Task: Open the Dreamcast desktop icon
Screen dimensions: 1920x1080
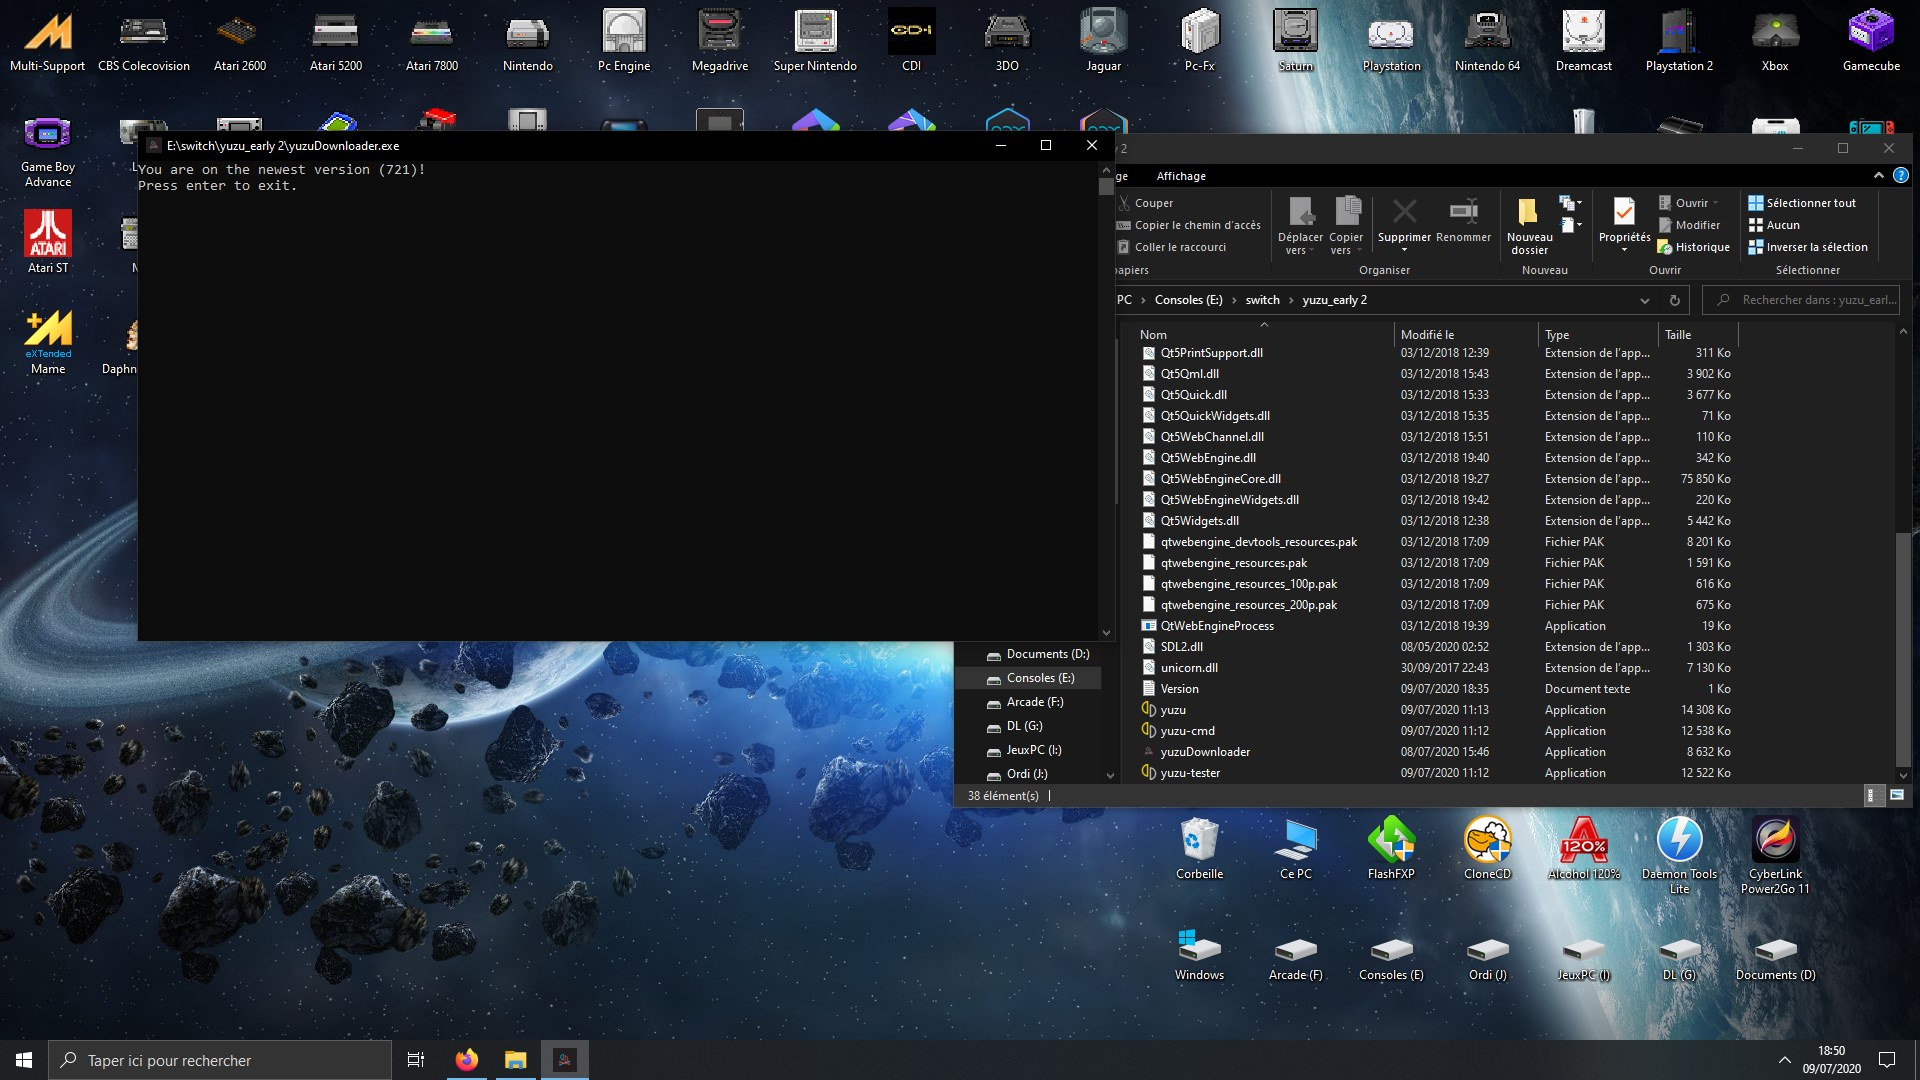Action: (1583, 40)
